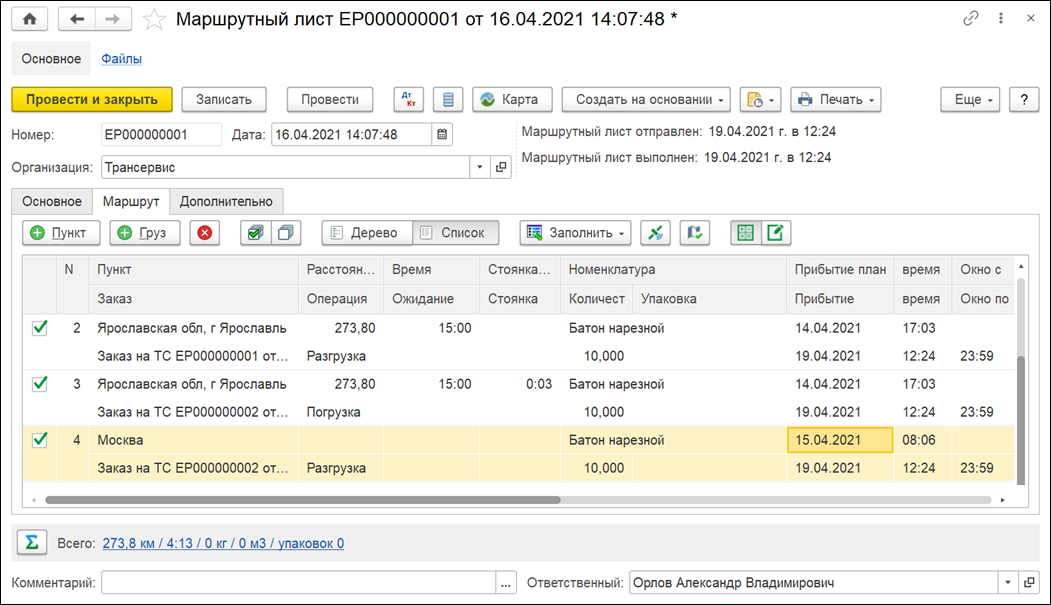Expand the Создать на основании dropdown
This screenshot has width=1051, height=605.
(645, 99)
